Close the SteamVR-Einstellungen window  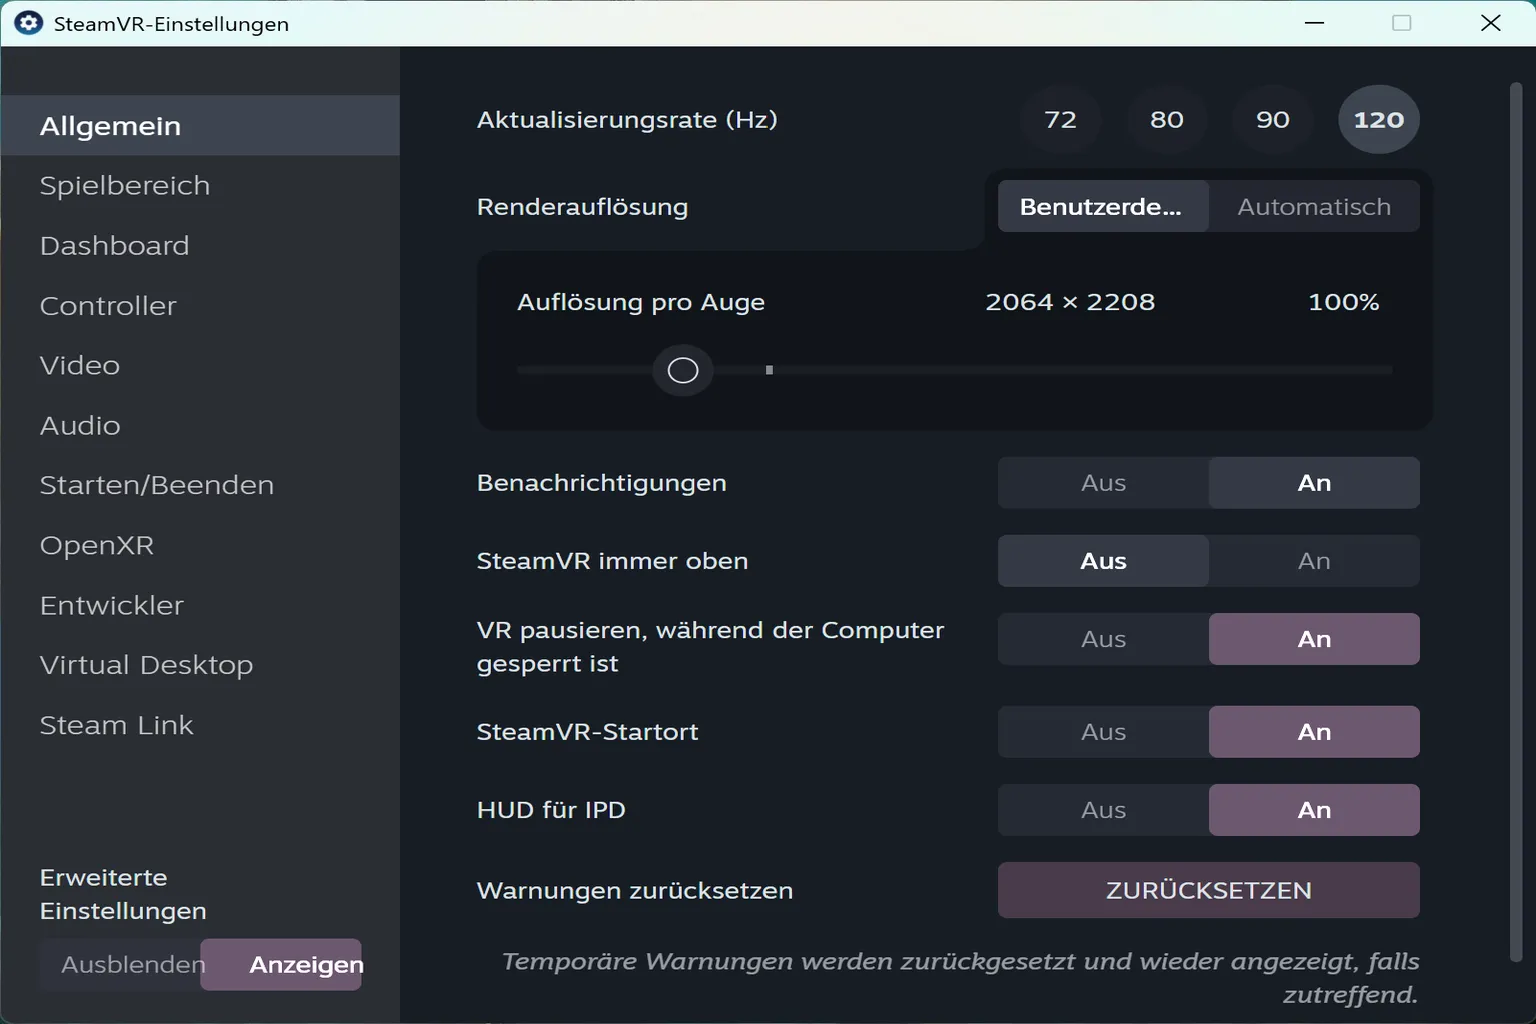coord(1490,23)
